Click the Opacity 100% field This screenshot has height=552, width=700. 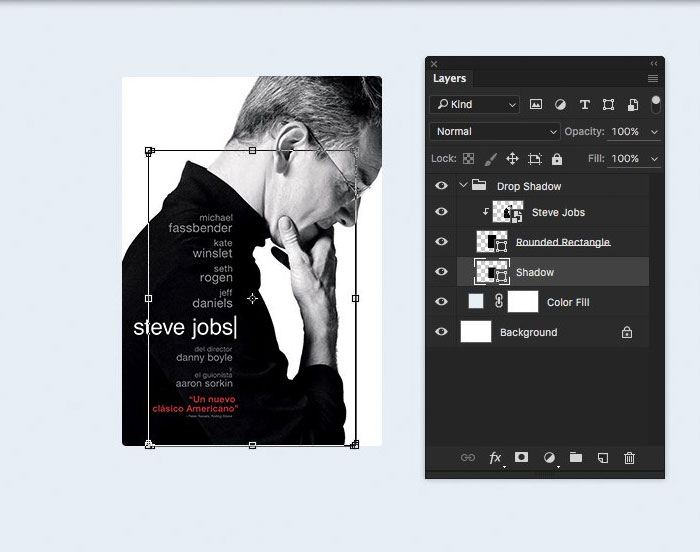tap(625, 132)
